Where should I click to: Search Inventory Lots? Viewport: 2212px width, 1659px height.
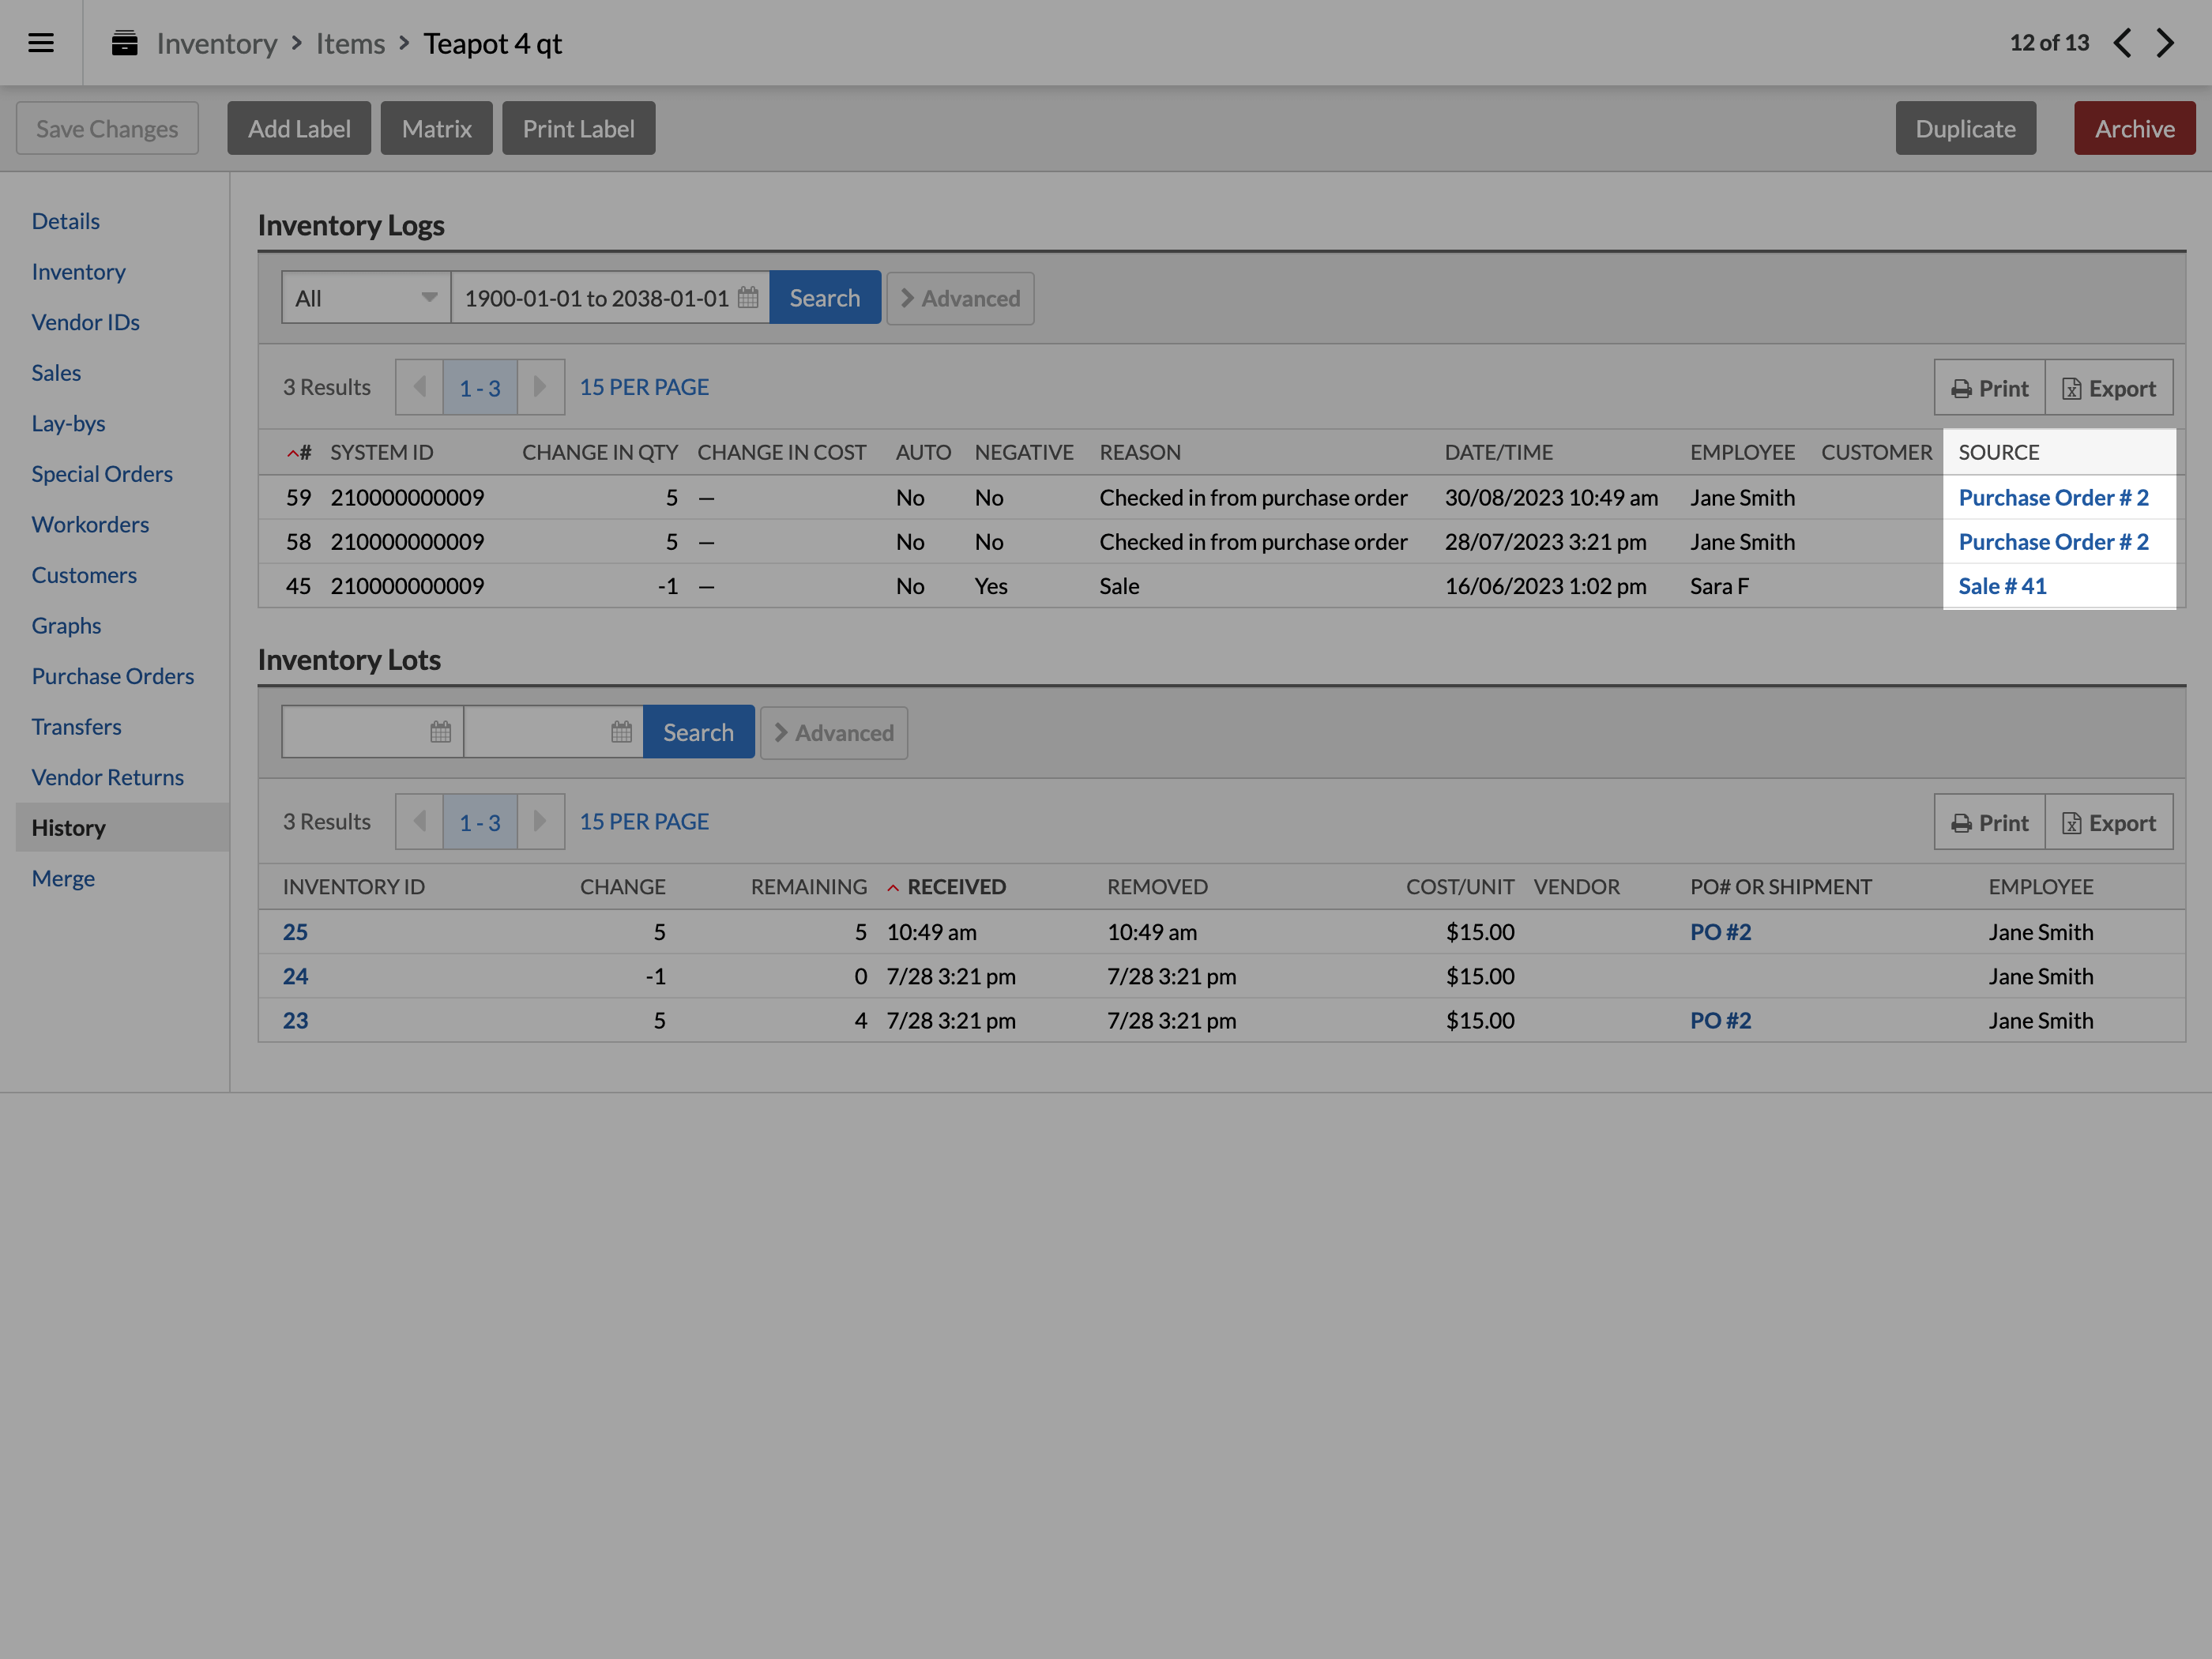click(698, 733)
